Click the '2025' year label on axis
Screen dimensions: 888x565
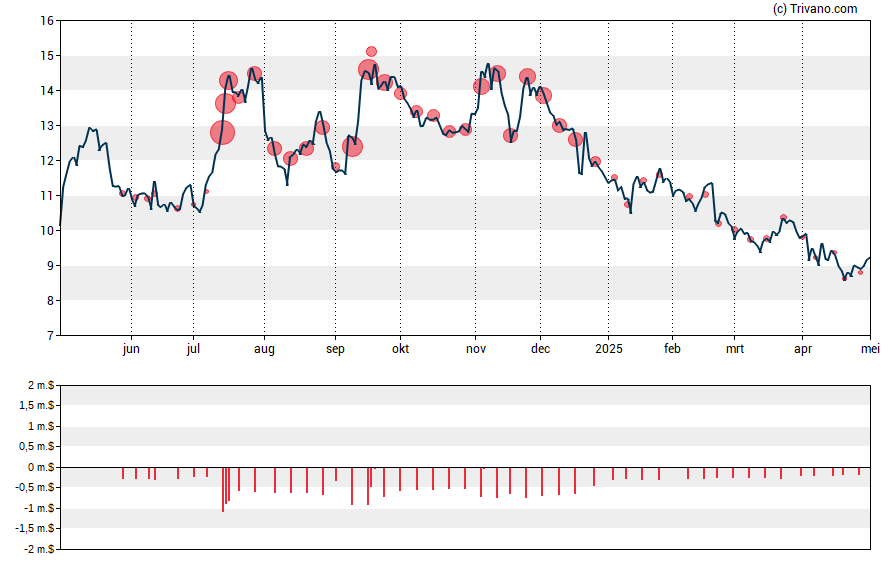(x=609, y=349)
